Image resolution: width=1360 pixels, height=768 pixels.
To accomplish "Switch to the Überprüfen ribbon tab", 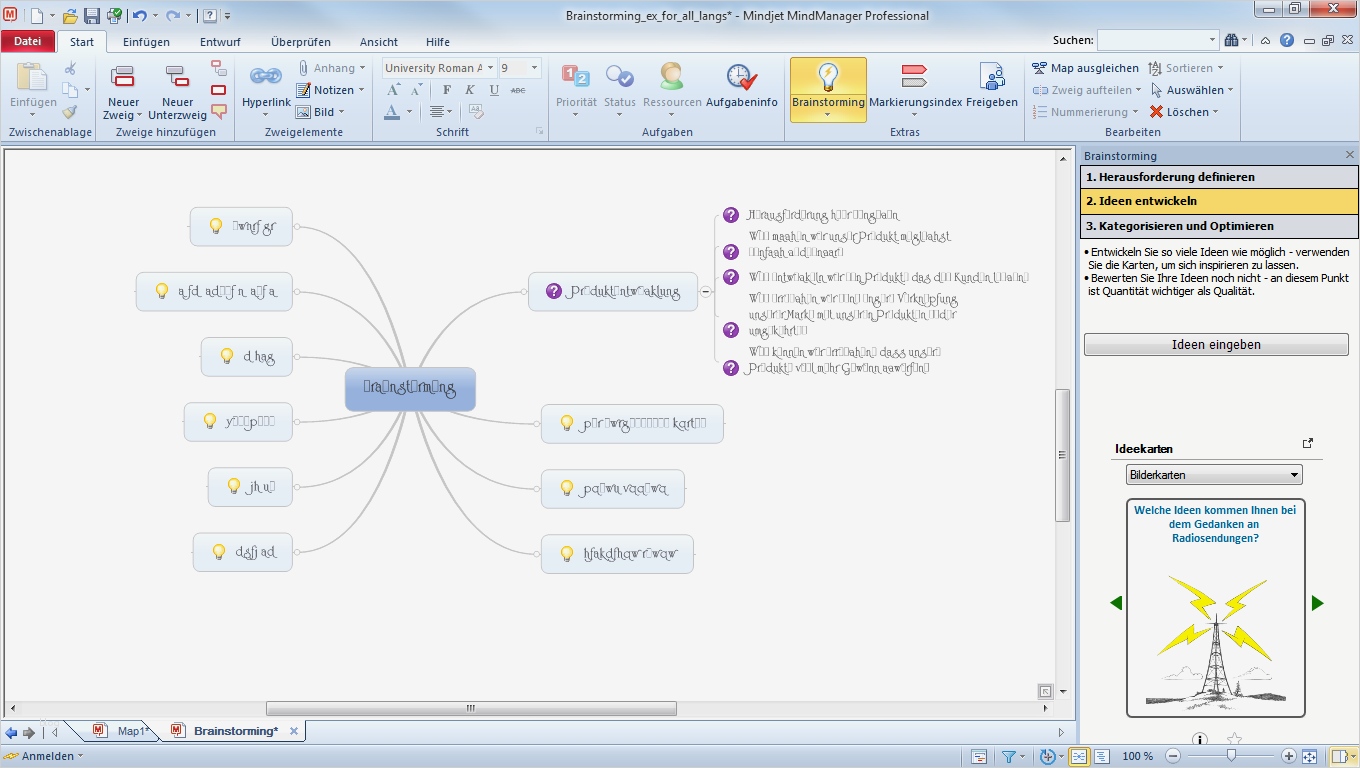I will click(x=301, y=42).
